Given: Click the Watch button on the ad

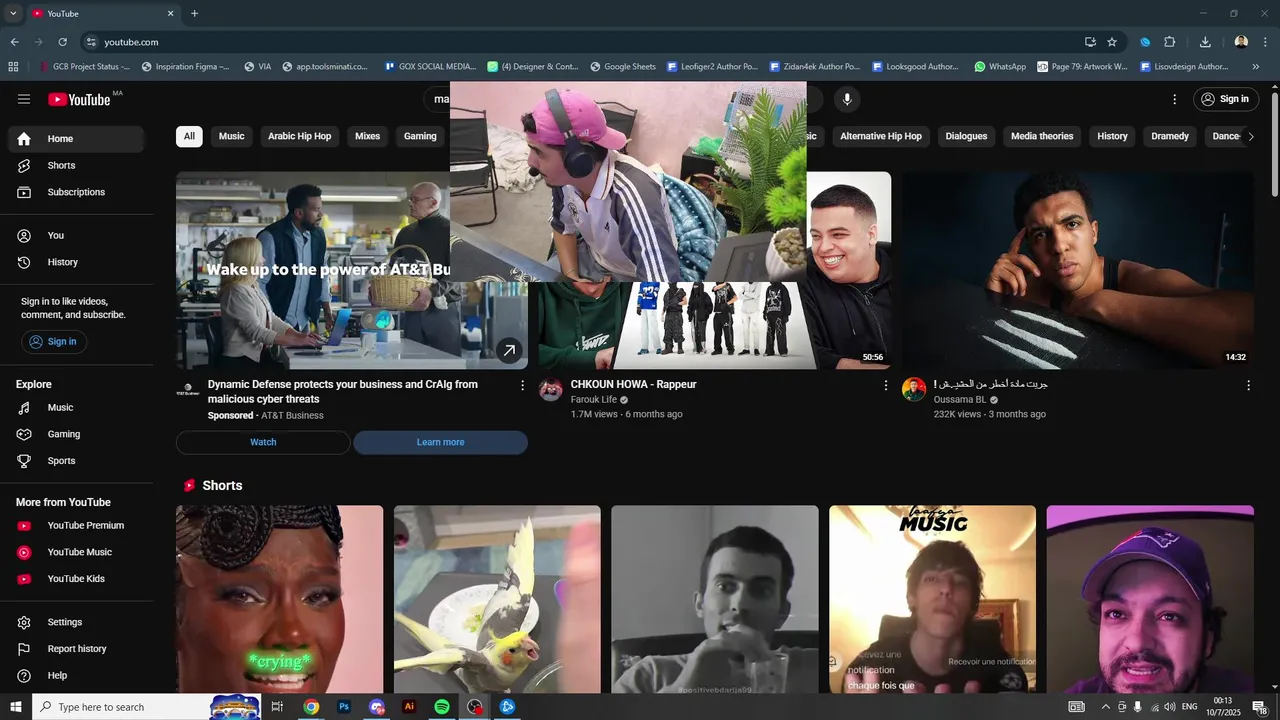Looking at the screenshot, I should point(263,442).
